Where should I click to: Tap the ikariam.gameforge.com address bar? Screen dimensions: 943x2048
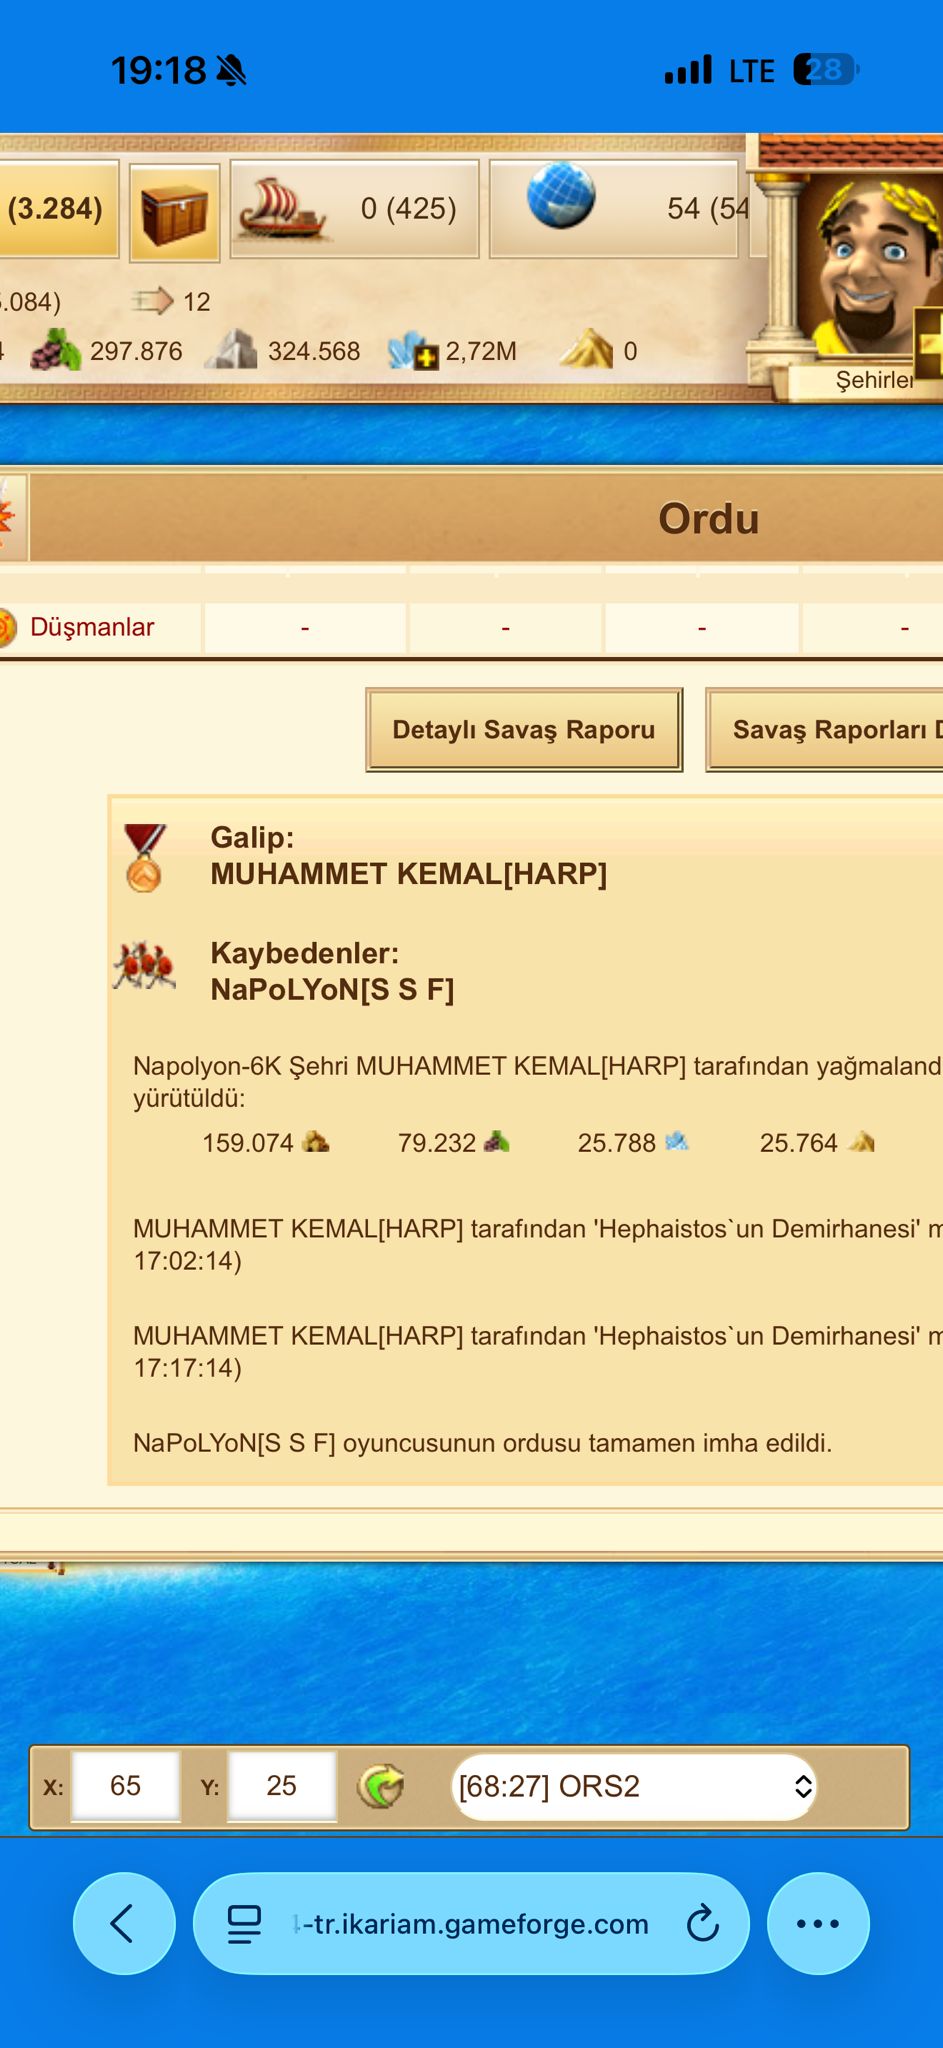pos(471,1923)
